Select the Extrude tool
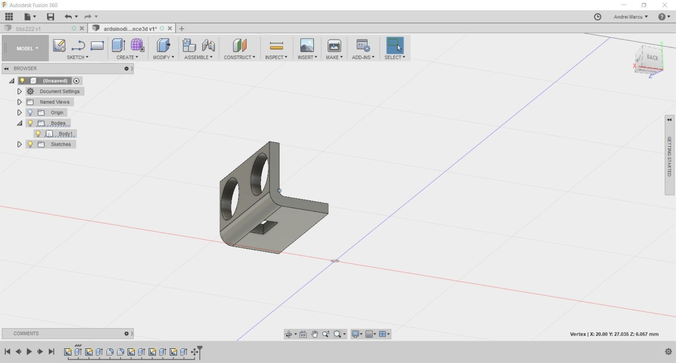Screen dimensions: 676x363 pyautogui.click(x=119, y=45)
